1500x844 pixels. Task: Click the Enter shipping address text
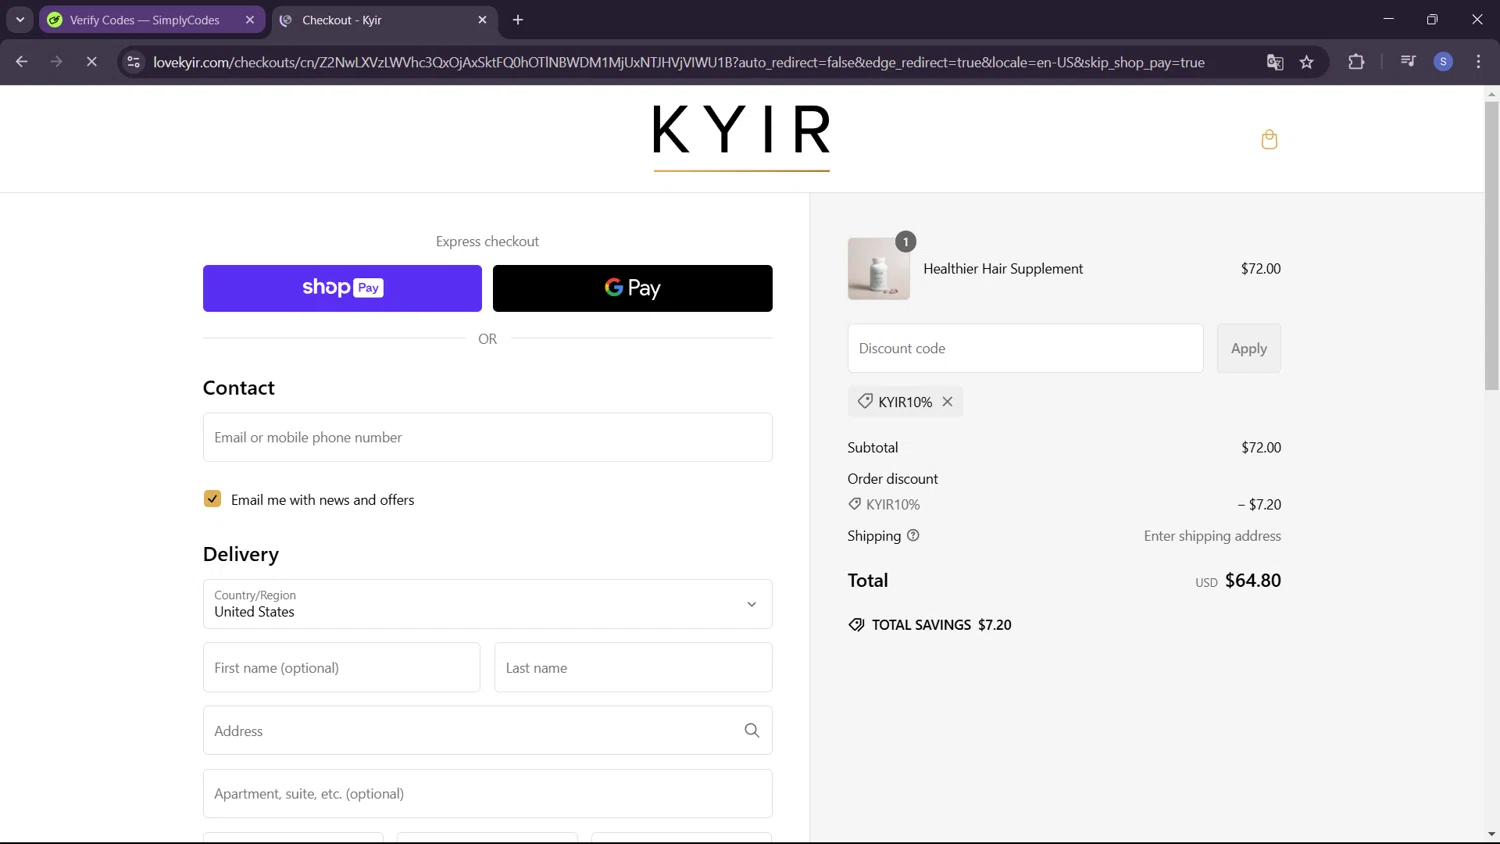coord(1212,536)
